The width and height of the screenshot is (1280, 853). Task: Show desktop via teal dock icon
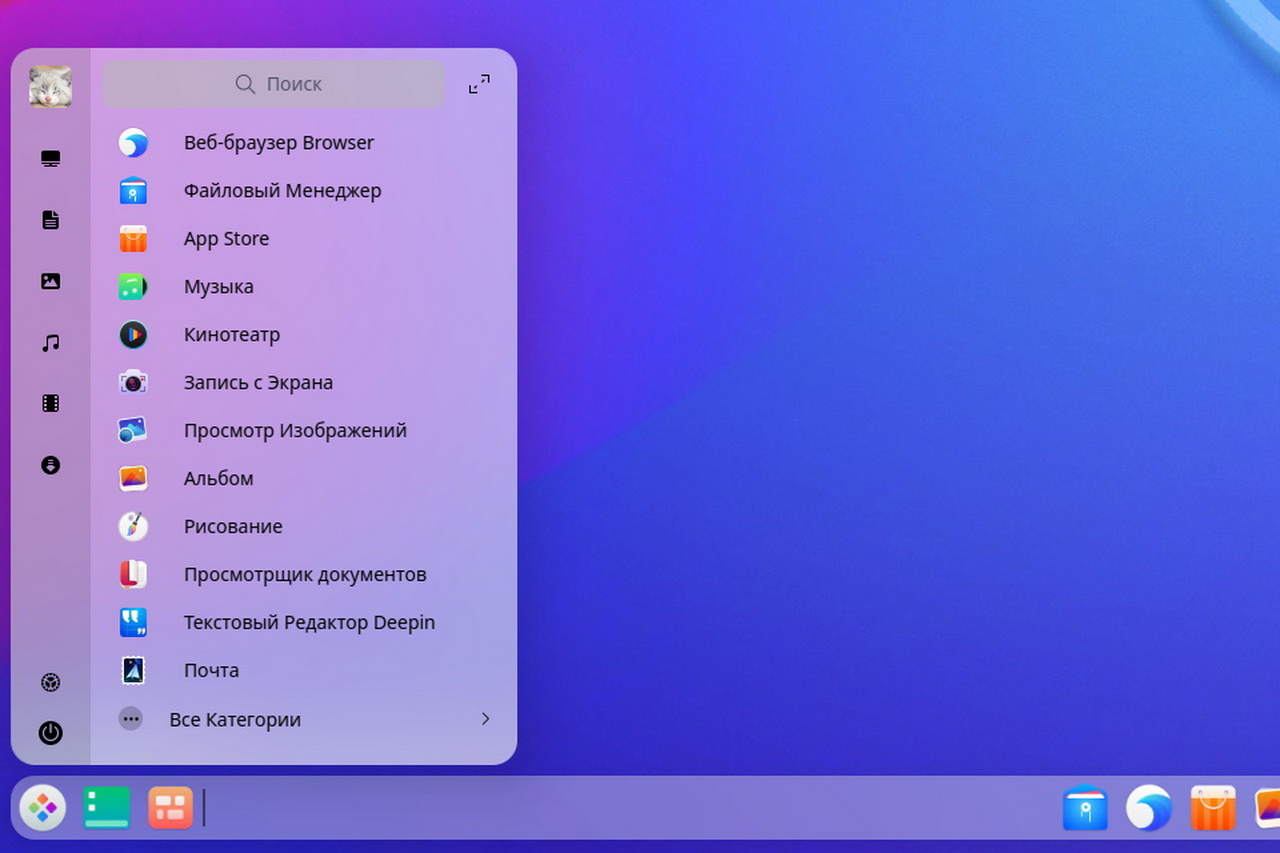pos(107,808)
